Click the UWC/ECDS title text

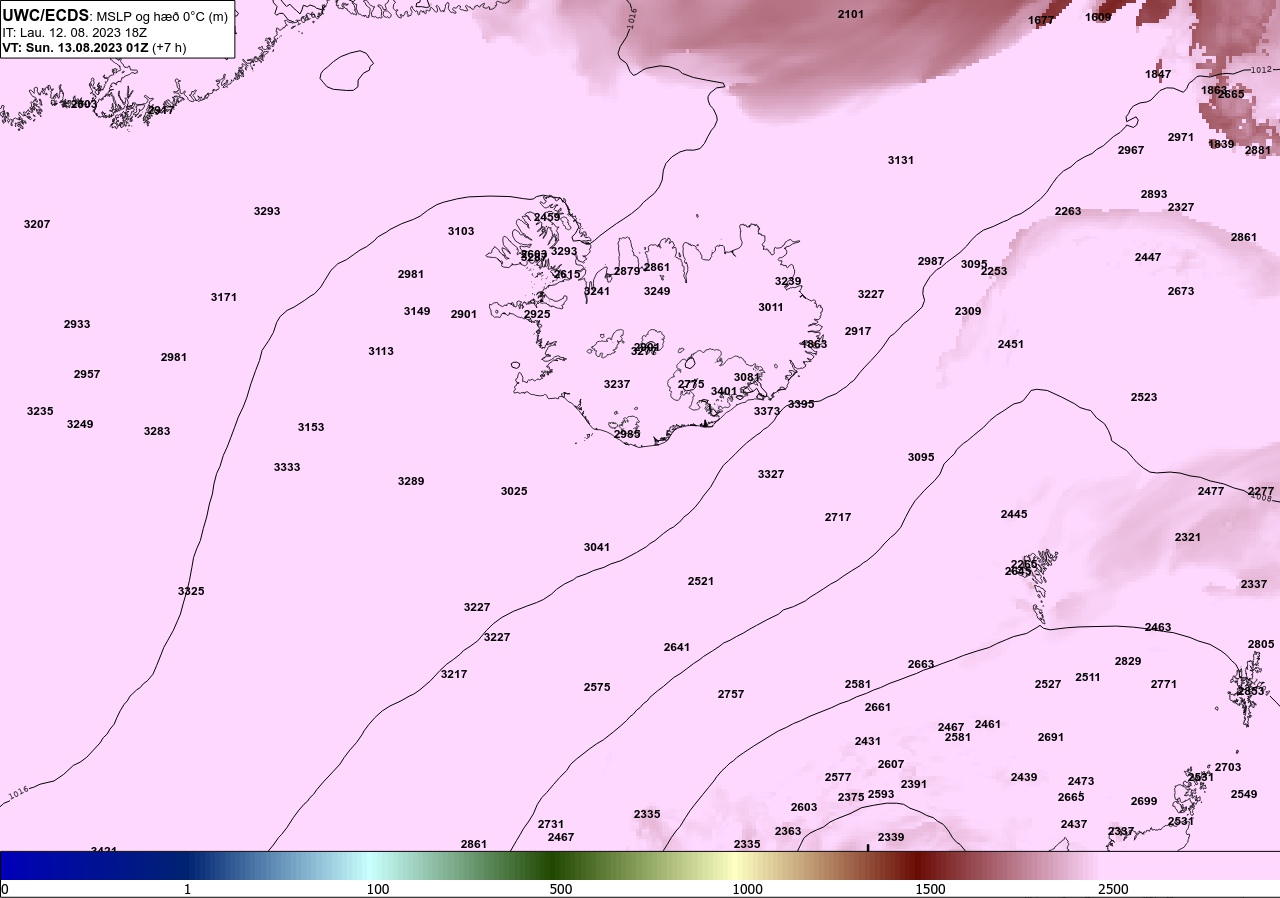click(x=46, y=15)
